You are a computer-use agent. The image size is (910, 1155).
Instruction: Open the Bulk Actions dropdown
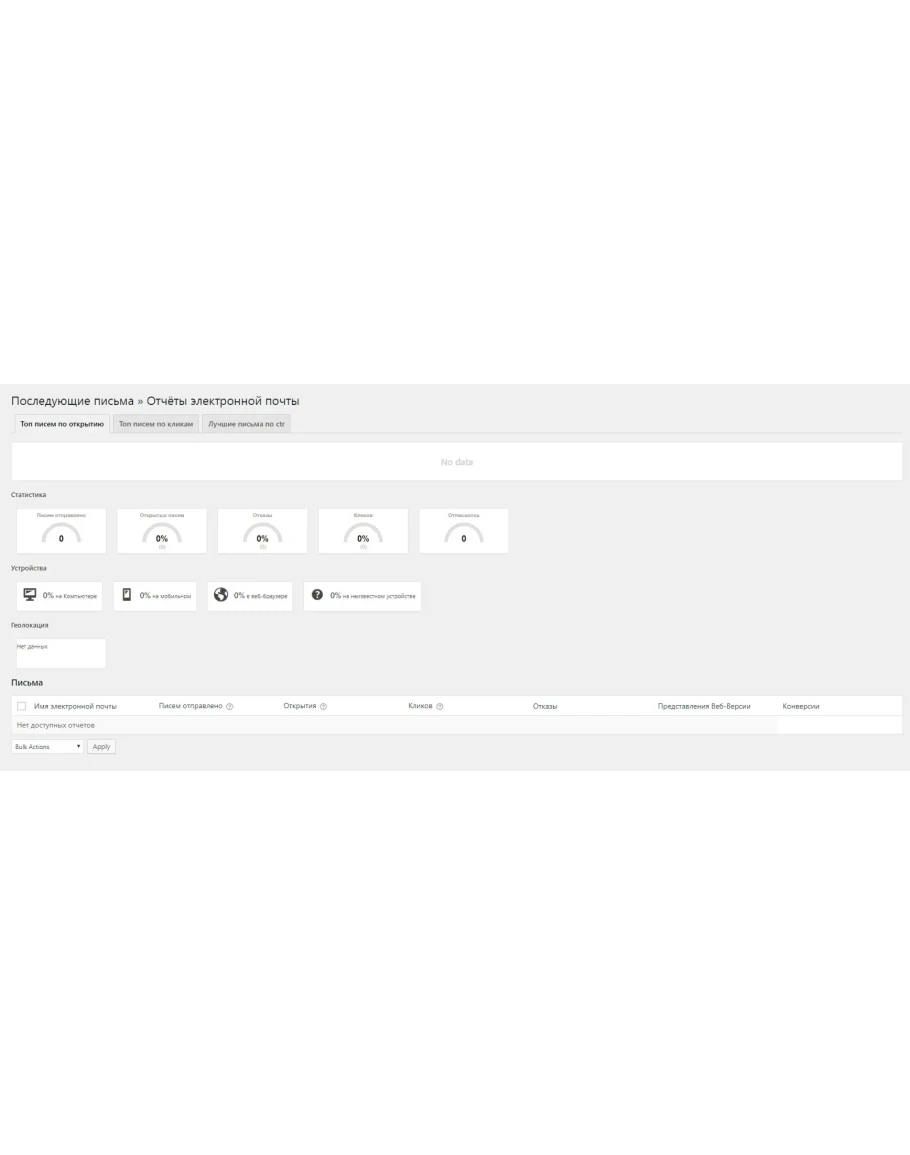(x=47, y=746)
